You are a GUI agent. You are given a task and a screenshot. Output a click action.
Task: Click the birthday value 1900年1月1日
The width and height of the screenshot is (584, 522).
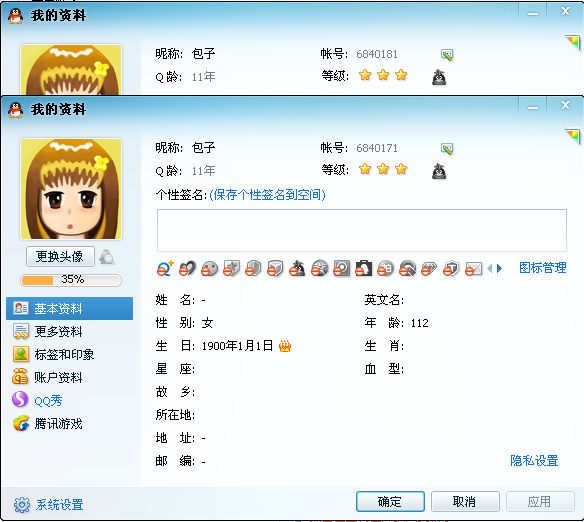click(x=238, y=346)
